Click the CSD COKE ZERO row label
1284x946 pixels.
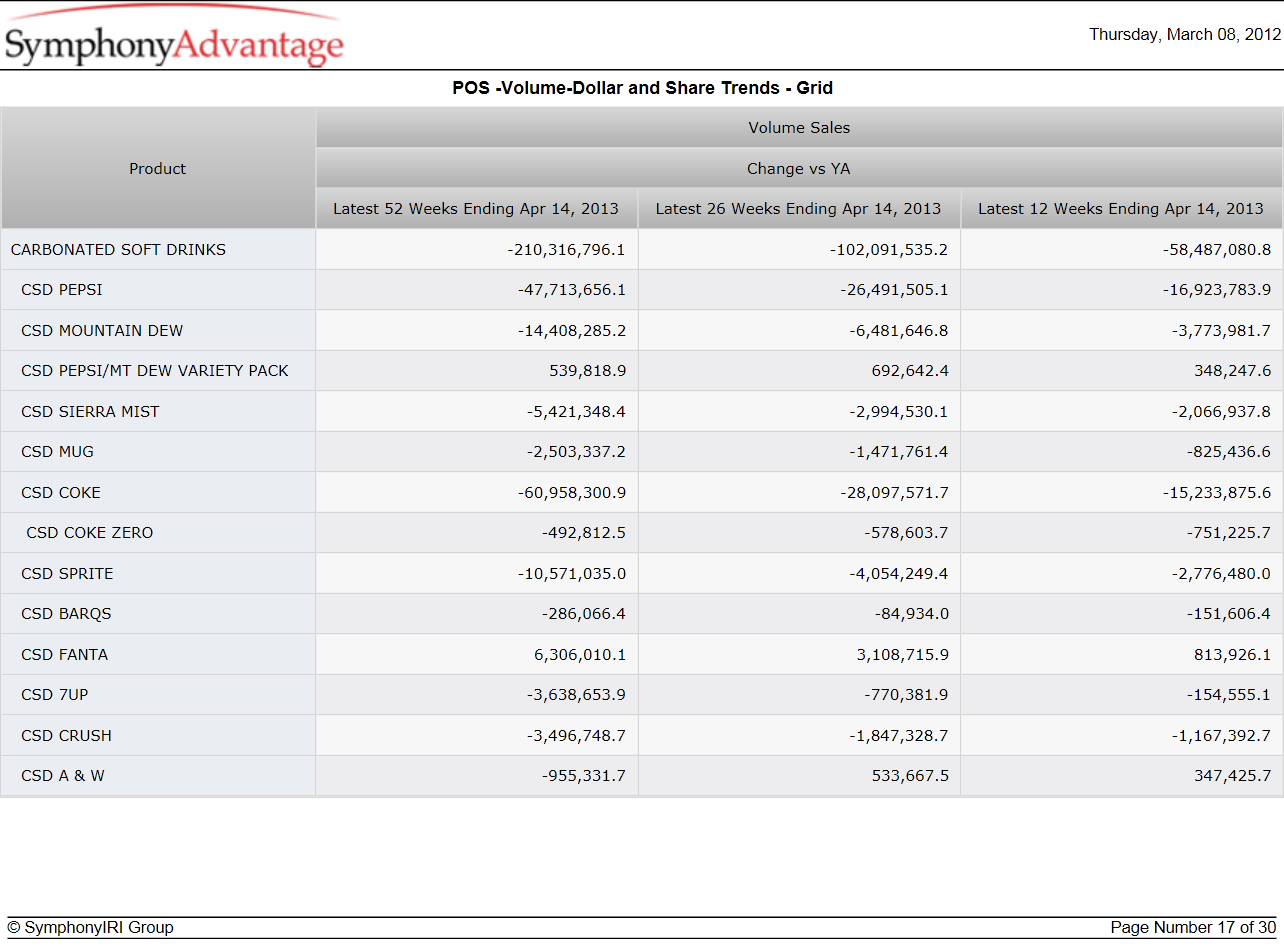(x=90, y=533)
